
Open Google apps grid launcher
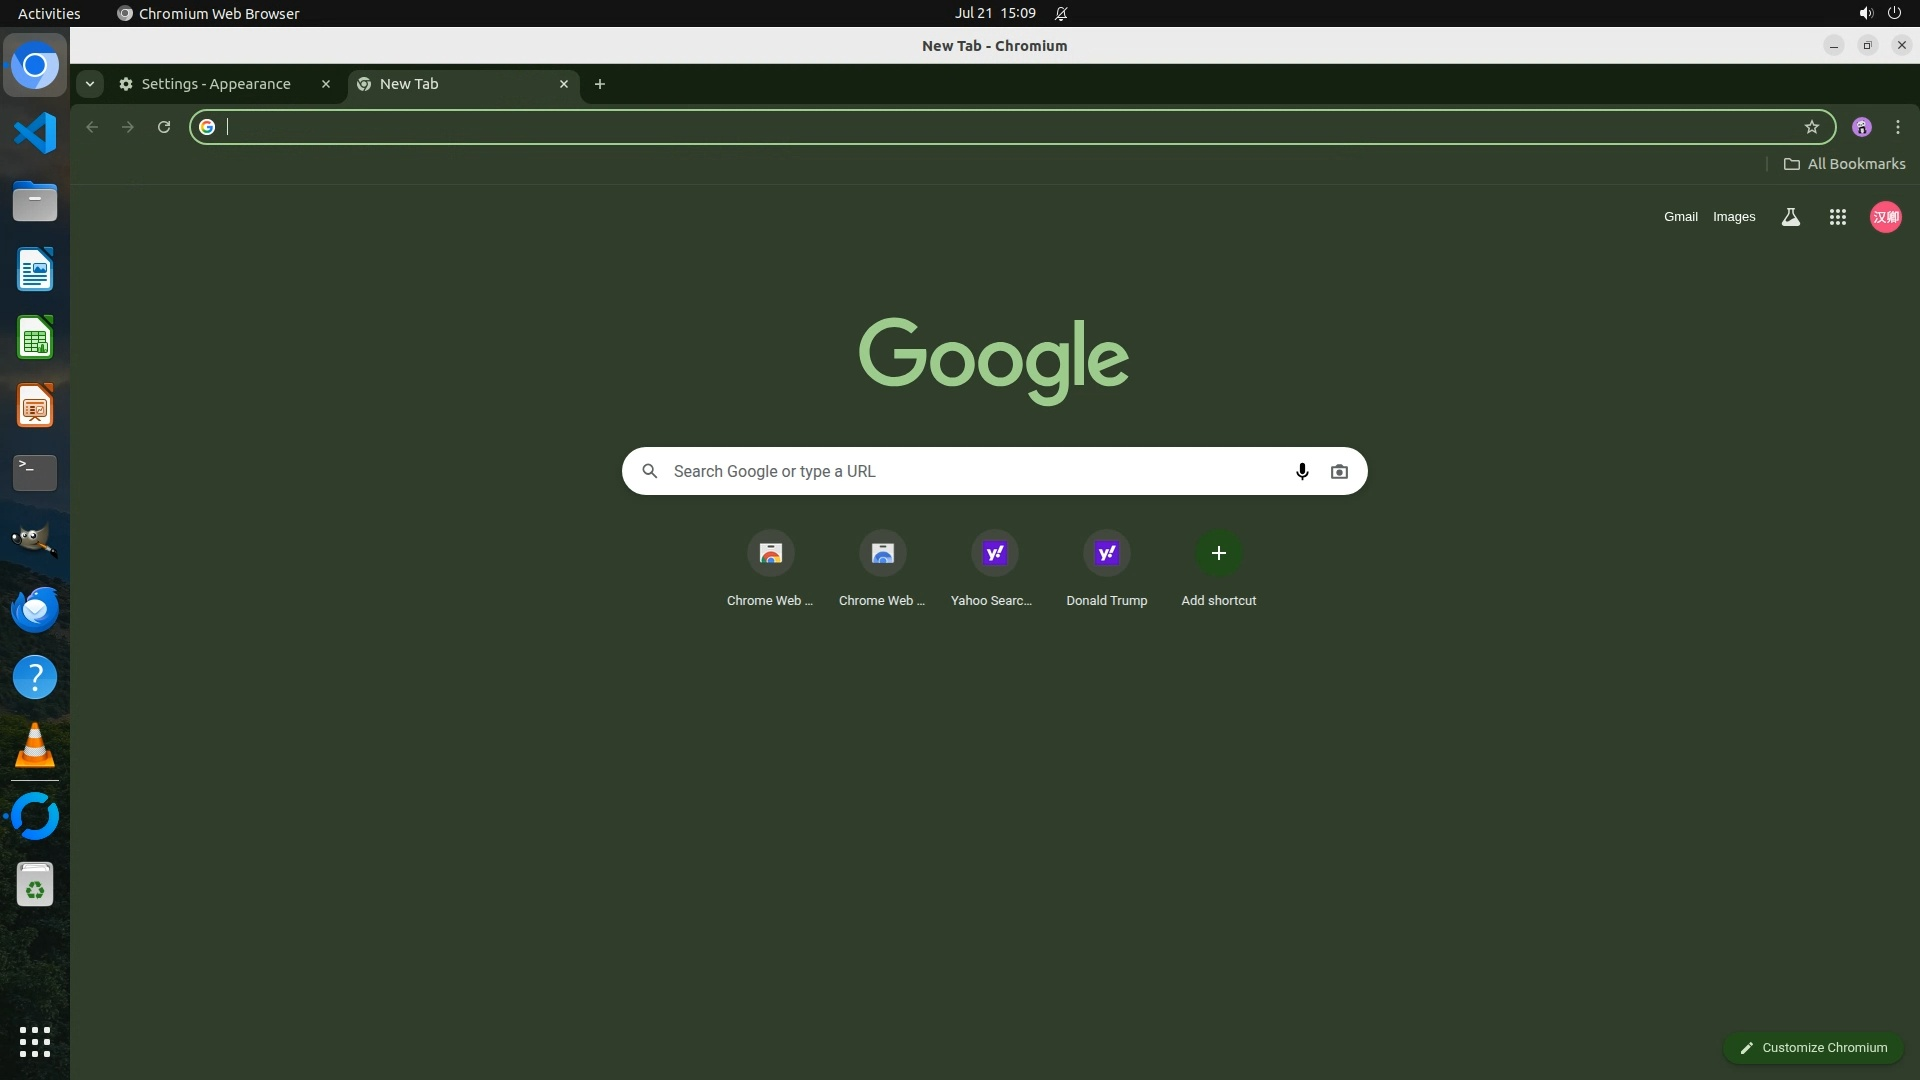coord(1837,217)
